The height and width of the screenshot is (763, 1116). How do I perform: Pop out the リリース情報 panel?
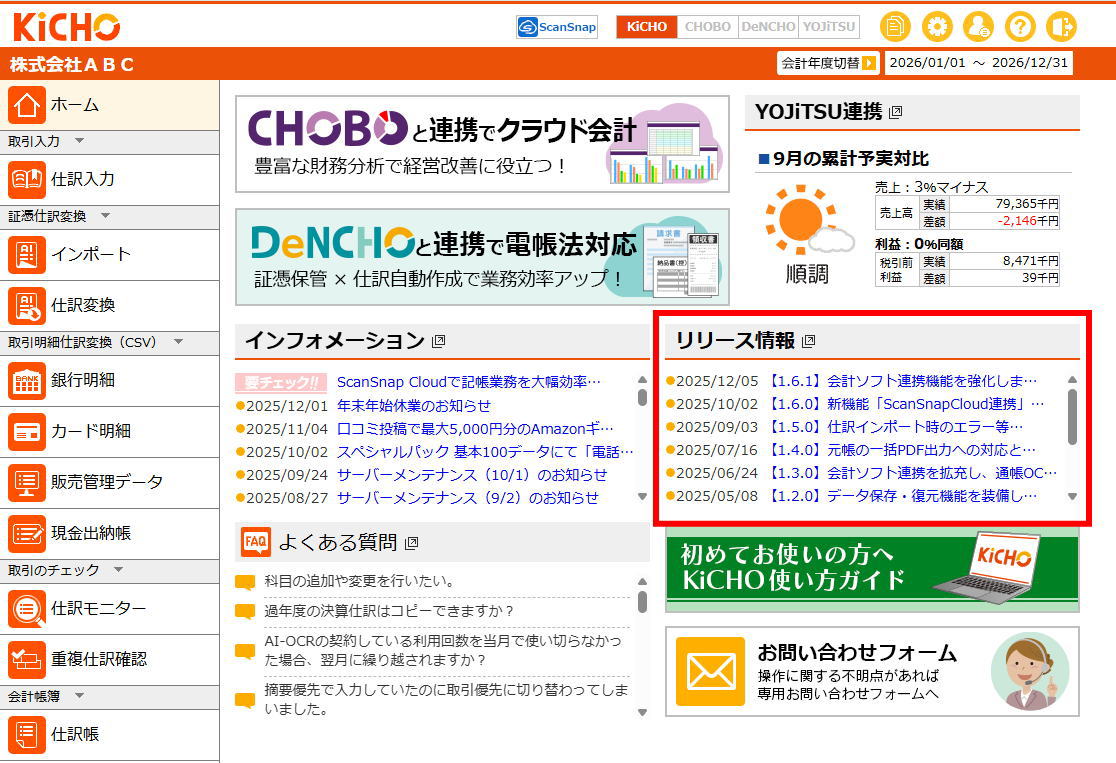[x=809, y=341]
